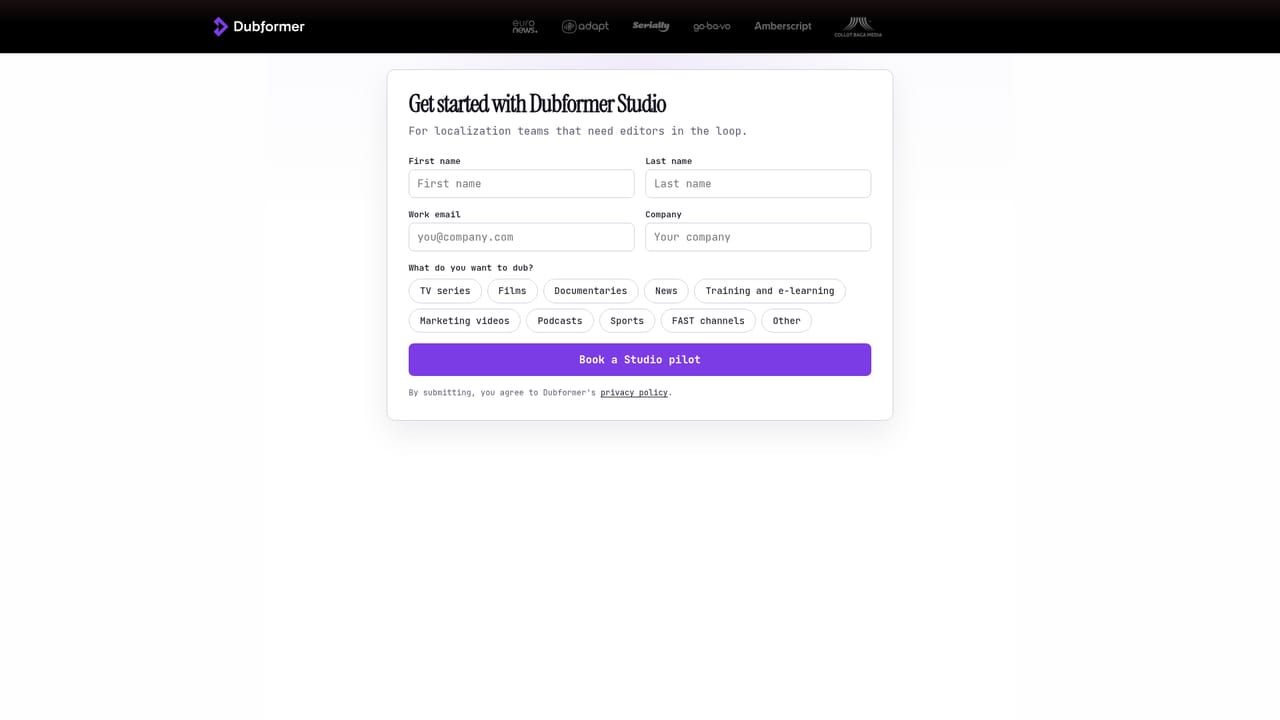
Task: Open the privacy policy link
Action: click(634, 393)
